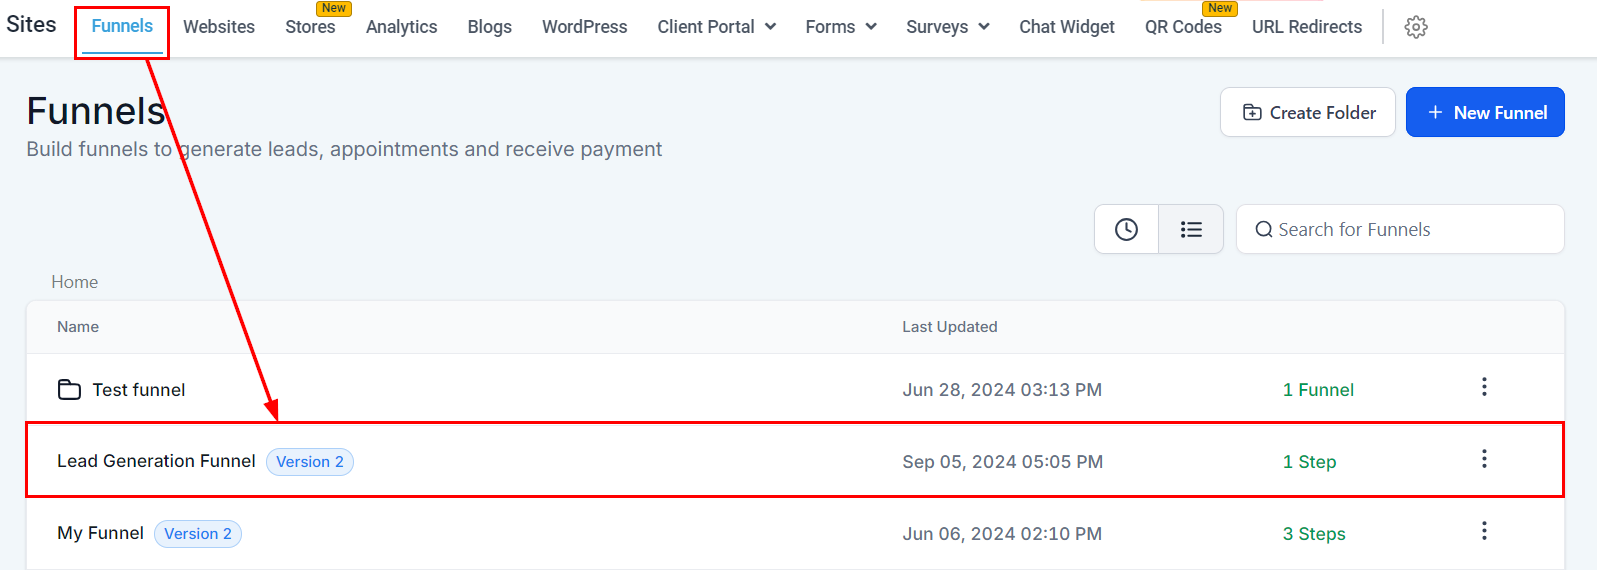Click the Create Folder button
Screen dimensions: 1597x570
1308,112
